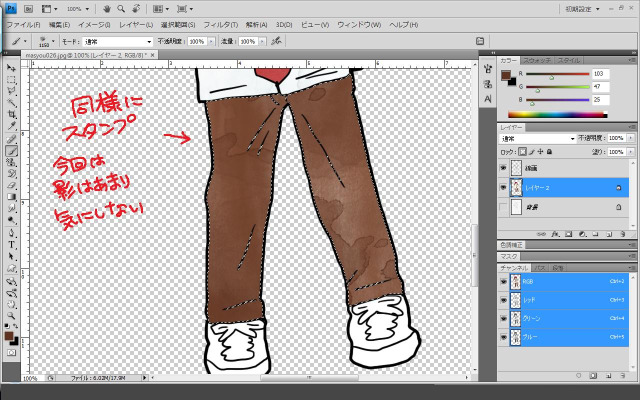Hide the レイヤー 2 layer
The height and width of the screenshot is (400, 640).
[503, 187]
